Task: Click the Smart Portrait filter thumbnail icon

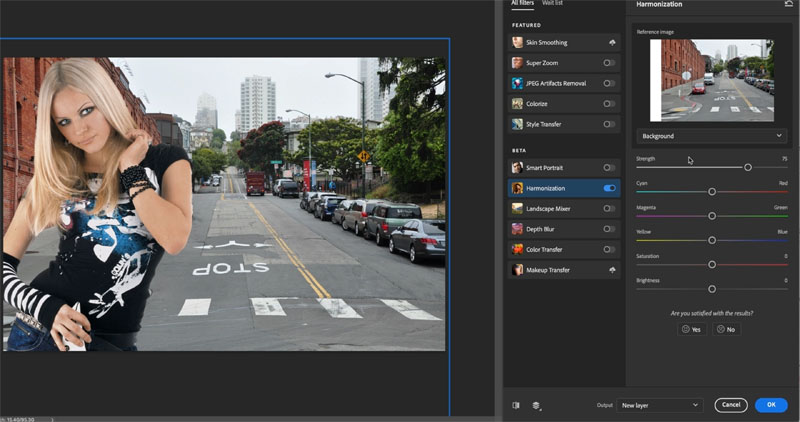Action: 517,167
